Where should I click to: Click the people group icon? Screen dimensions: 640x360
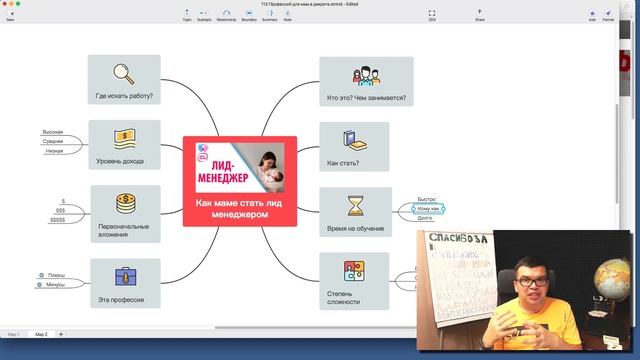click(x=366, y=76)
